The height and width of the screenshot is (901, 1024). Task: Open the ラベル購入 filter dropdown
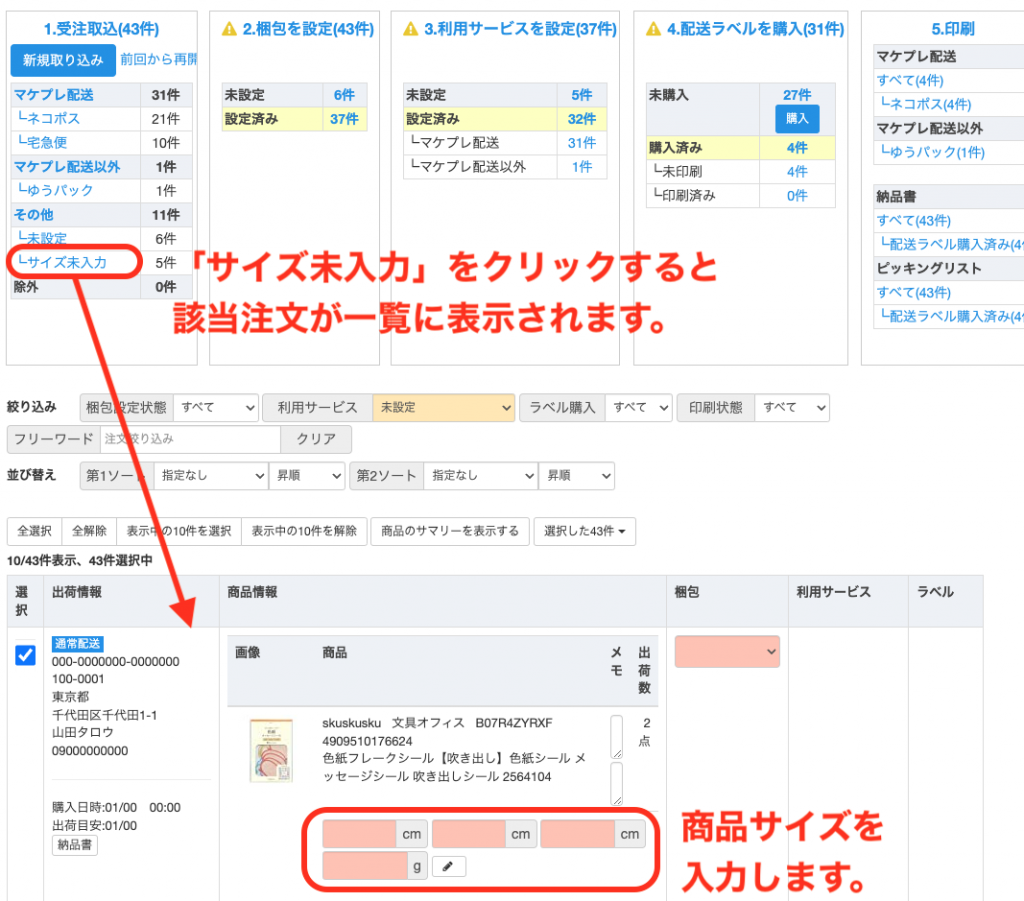click(x=638, y=407)
